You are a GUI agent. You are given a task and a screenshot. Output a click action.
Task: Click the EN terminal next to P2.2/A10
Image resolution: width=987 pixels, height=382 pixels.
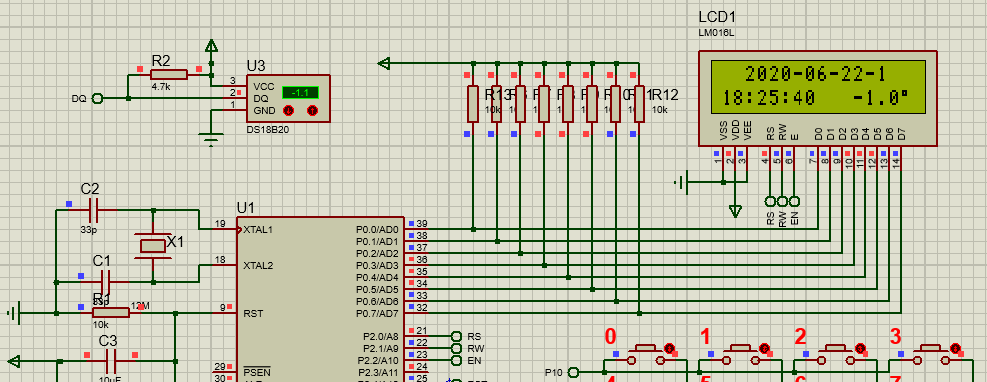click(x=456, y=360)
